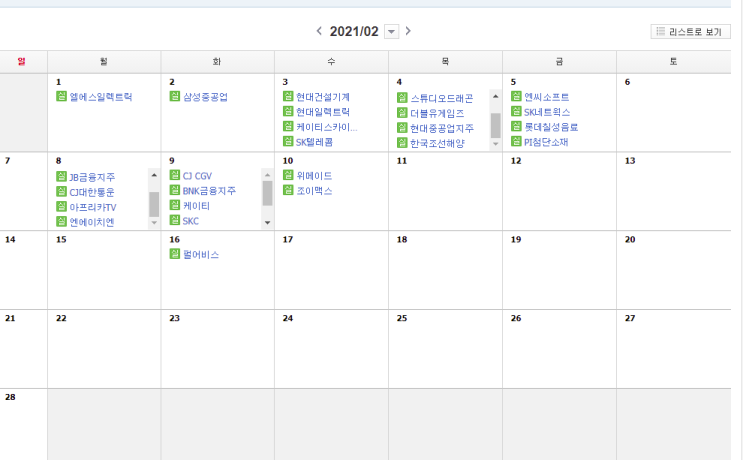Open 엔씨소프트 event link
The height and width of the screenshot is (460, 743).
(x=546, y=97)
